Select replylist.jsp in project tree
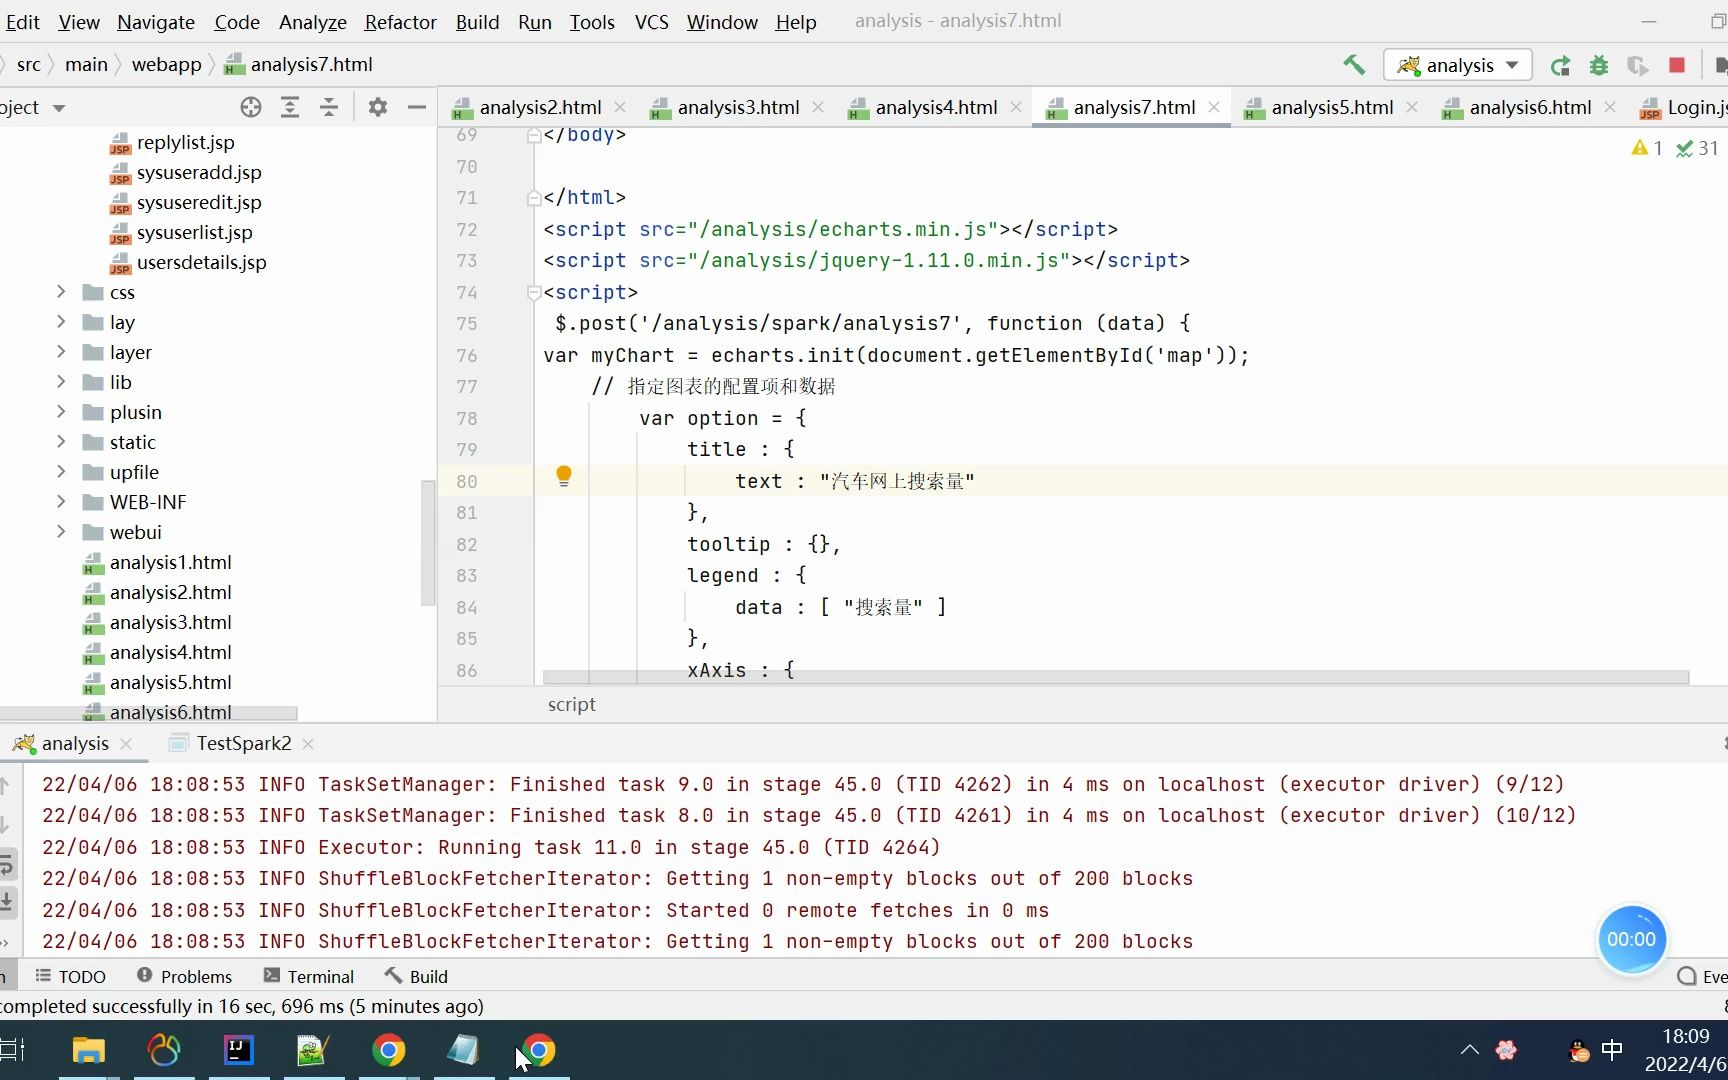This screenshot has width=1728, height=1080. (x=185, y=142)
